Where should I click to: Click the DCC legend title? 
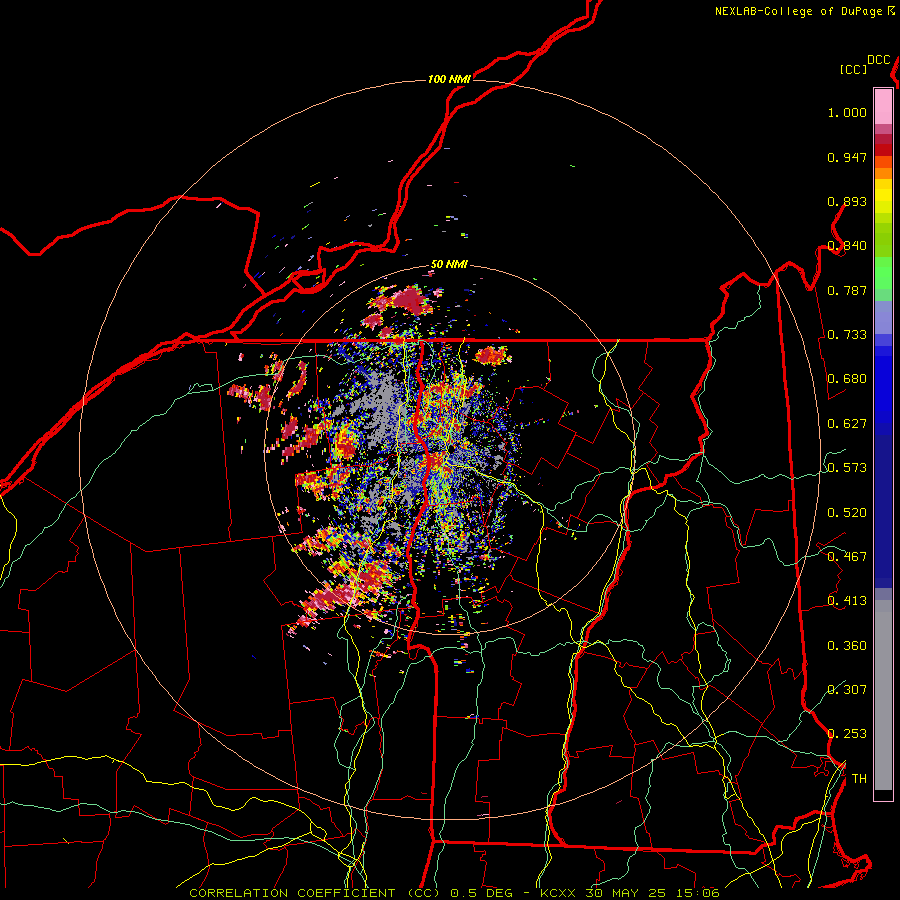pyautogui.click(x=879, y=60)
